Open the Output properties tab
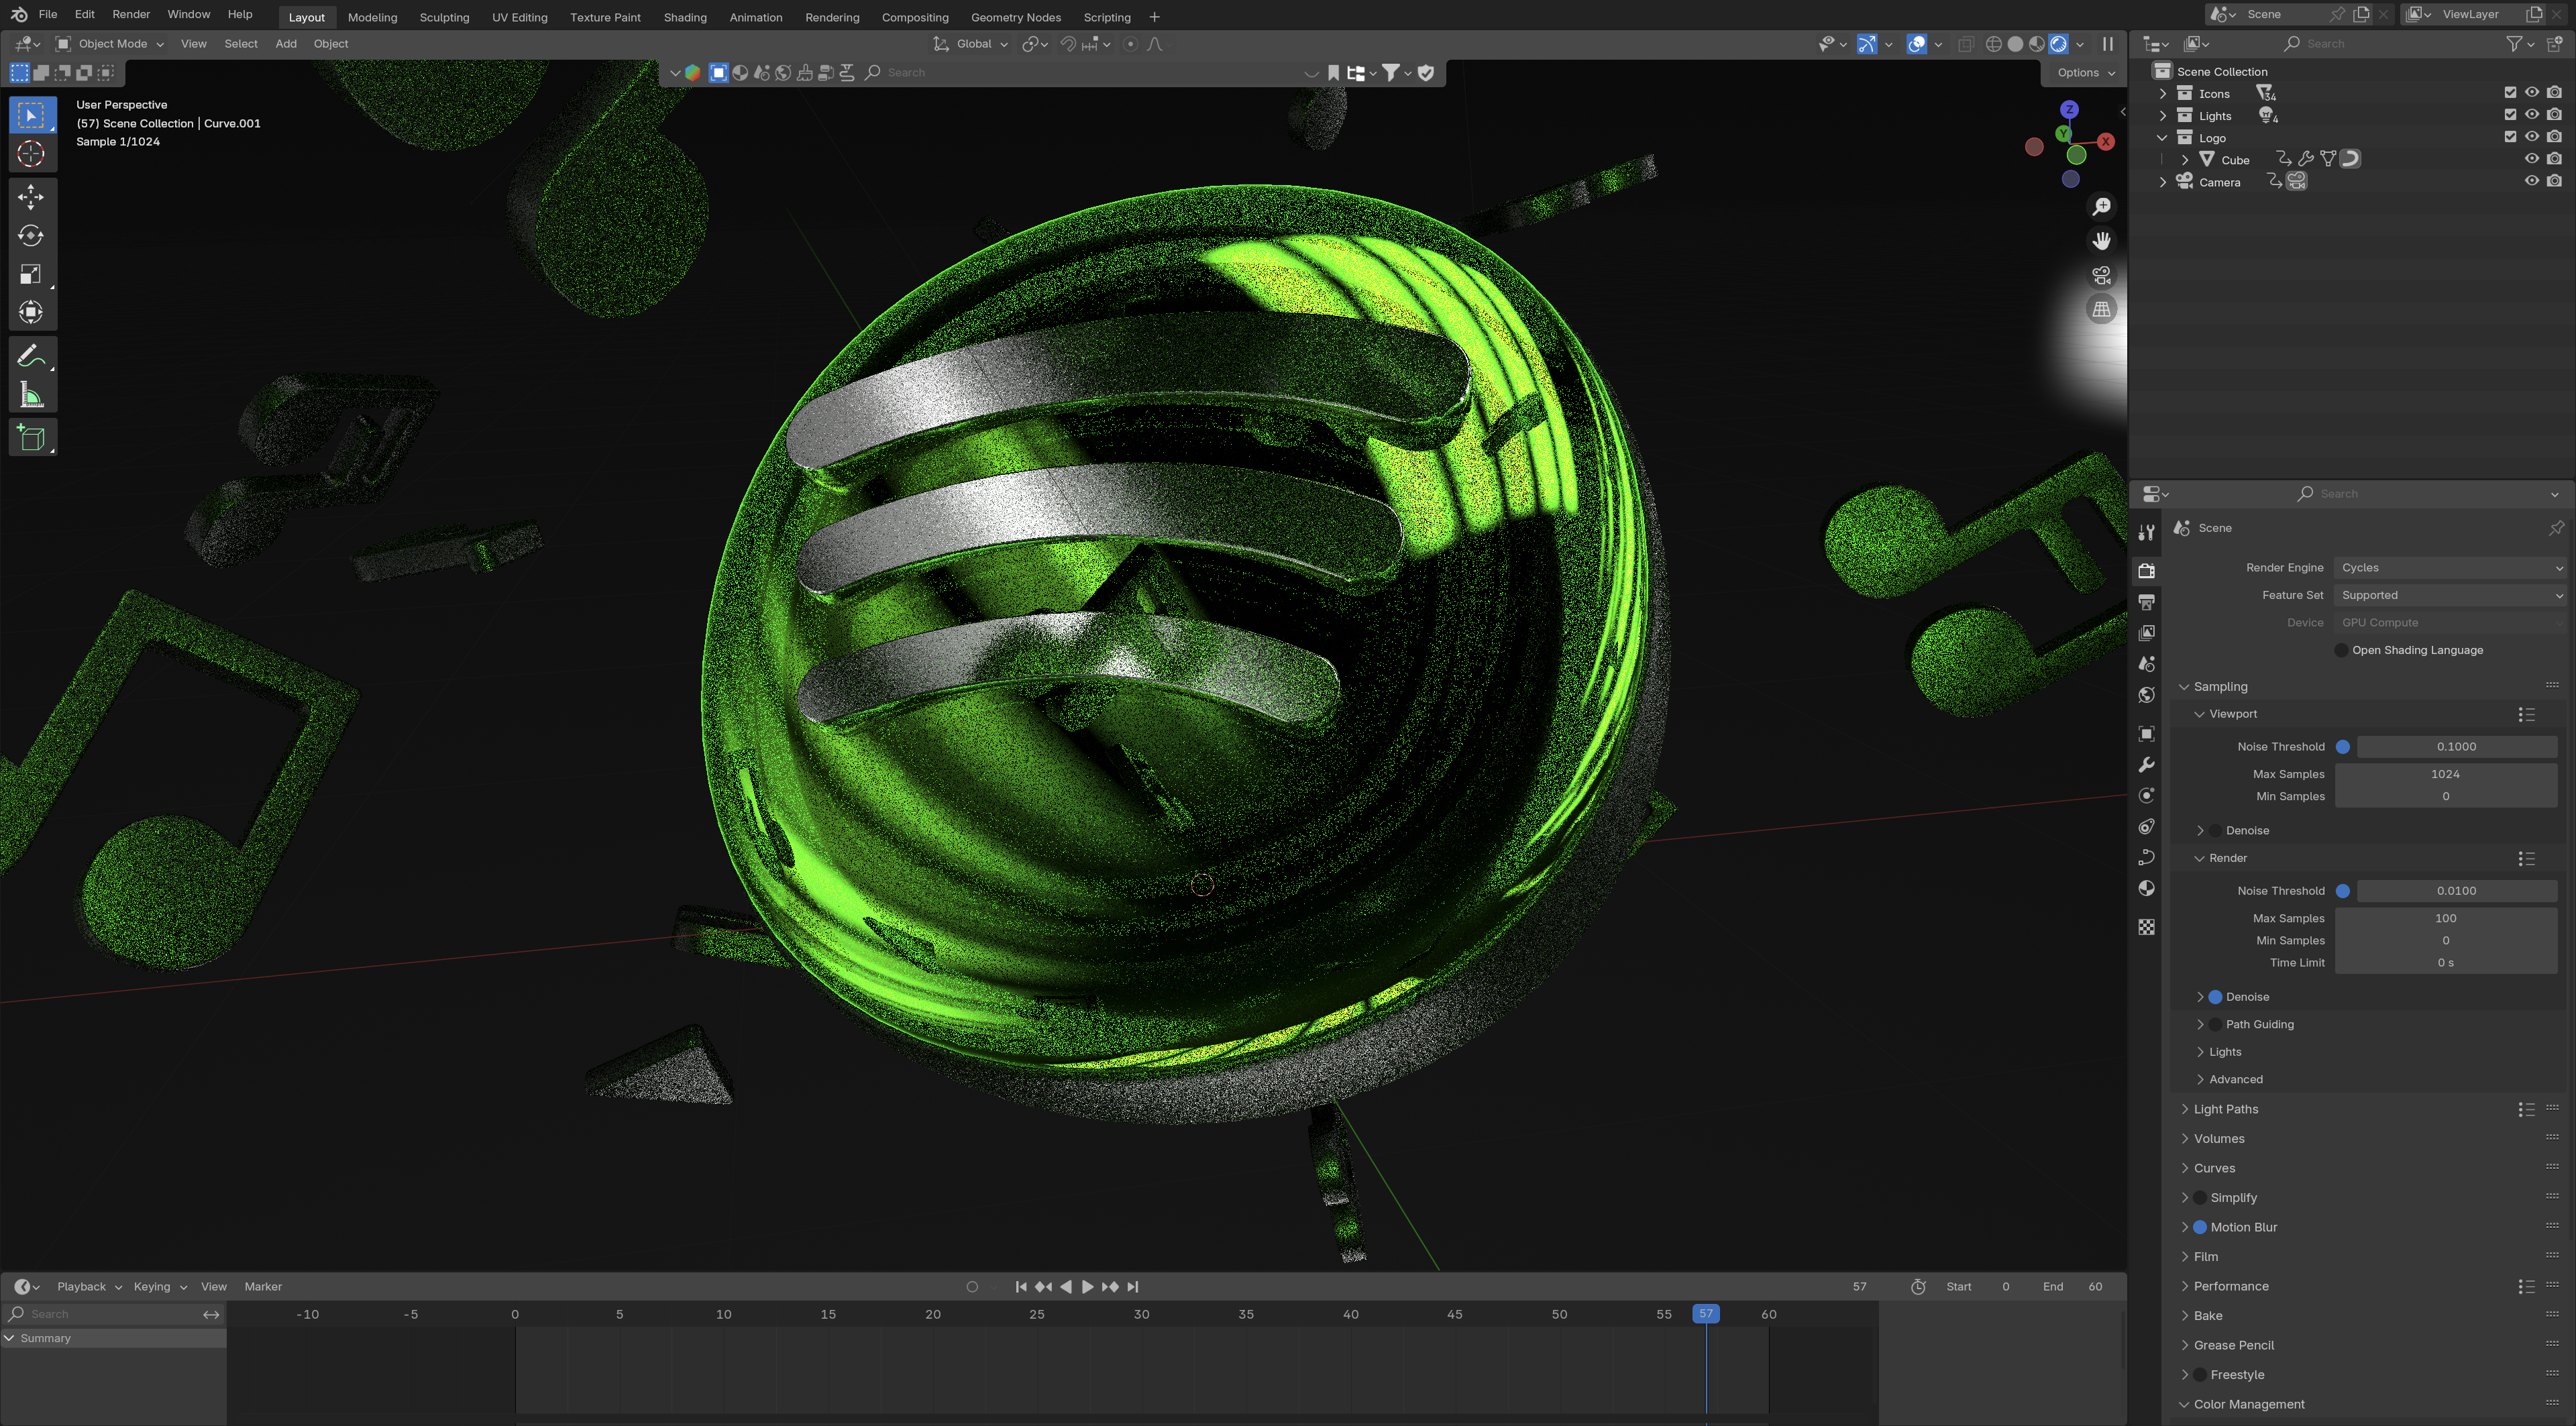2576x1426 pixels. click(x=2146, y=602)
